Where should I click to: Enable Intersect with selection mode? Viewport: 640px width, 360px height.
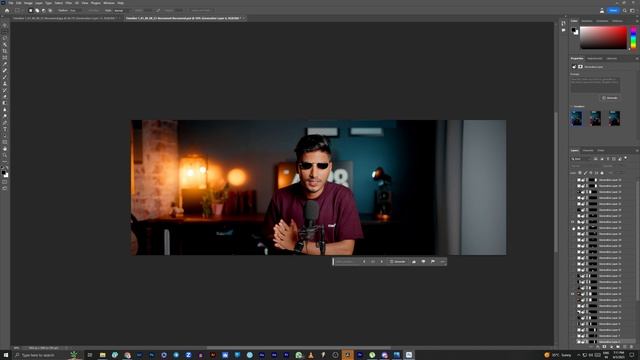[x=50, y=10]
